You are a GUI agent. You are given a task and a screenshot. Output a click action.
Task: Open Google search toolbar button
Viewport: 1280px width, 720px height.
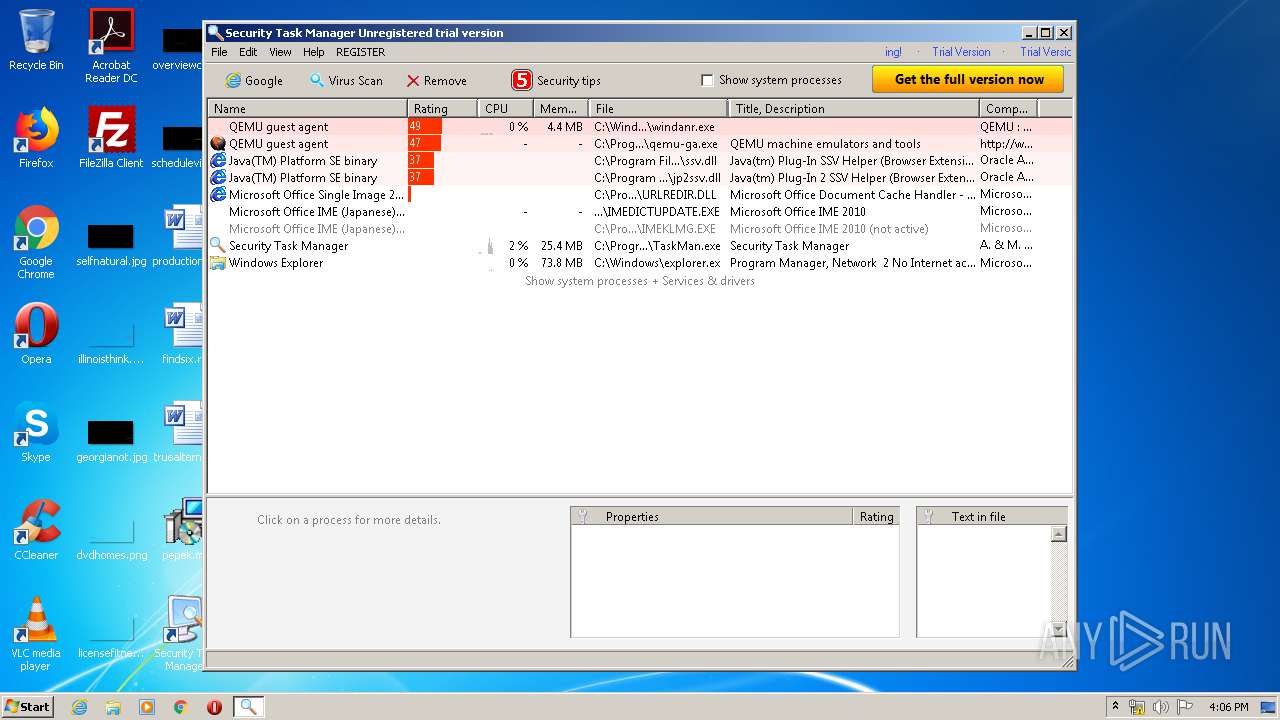pos(254,81)
